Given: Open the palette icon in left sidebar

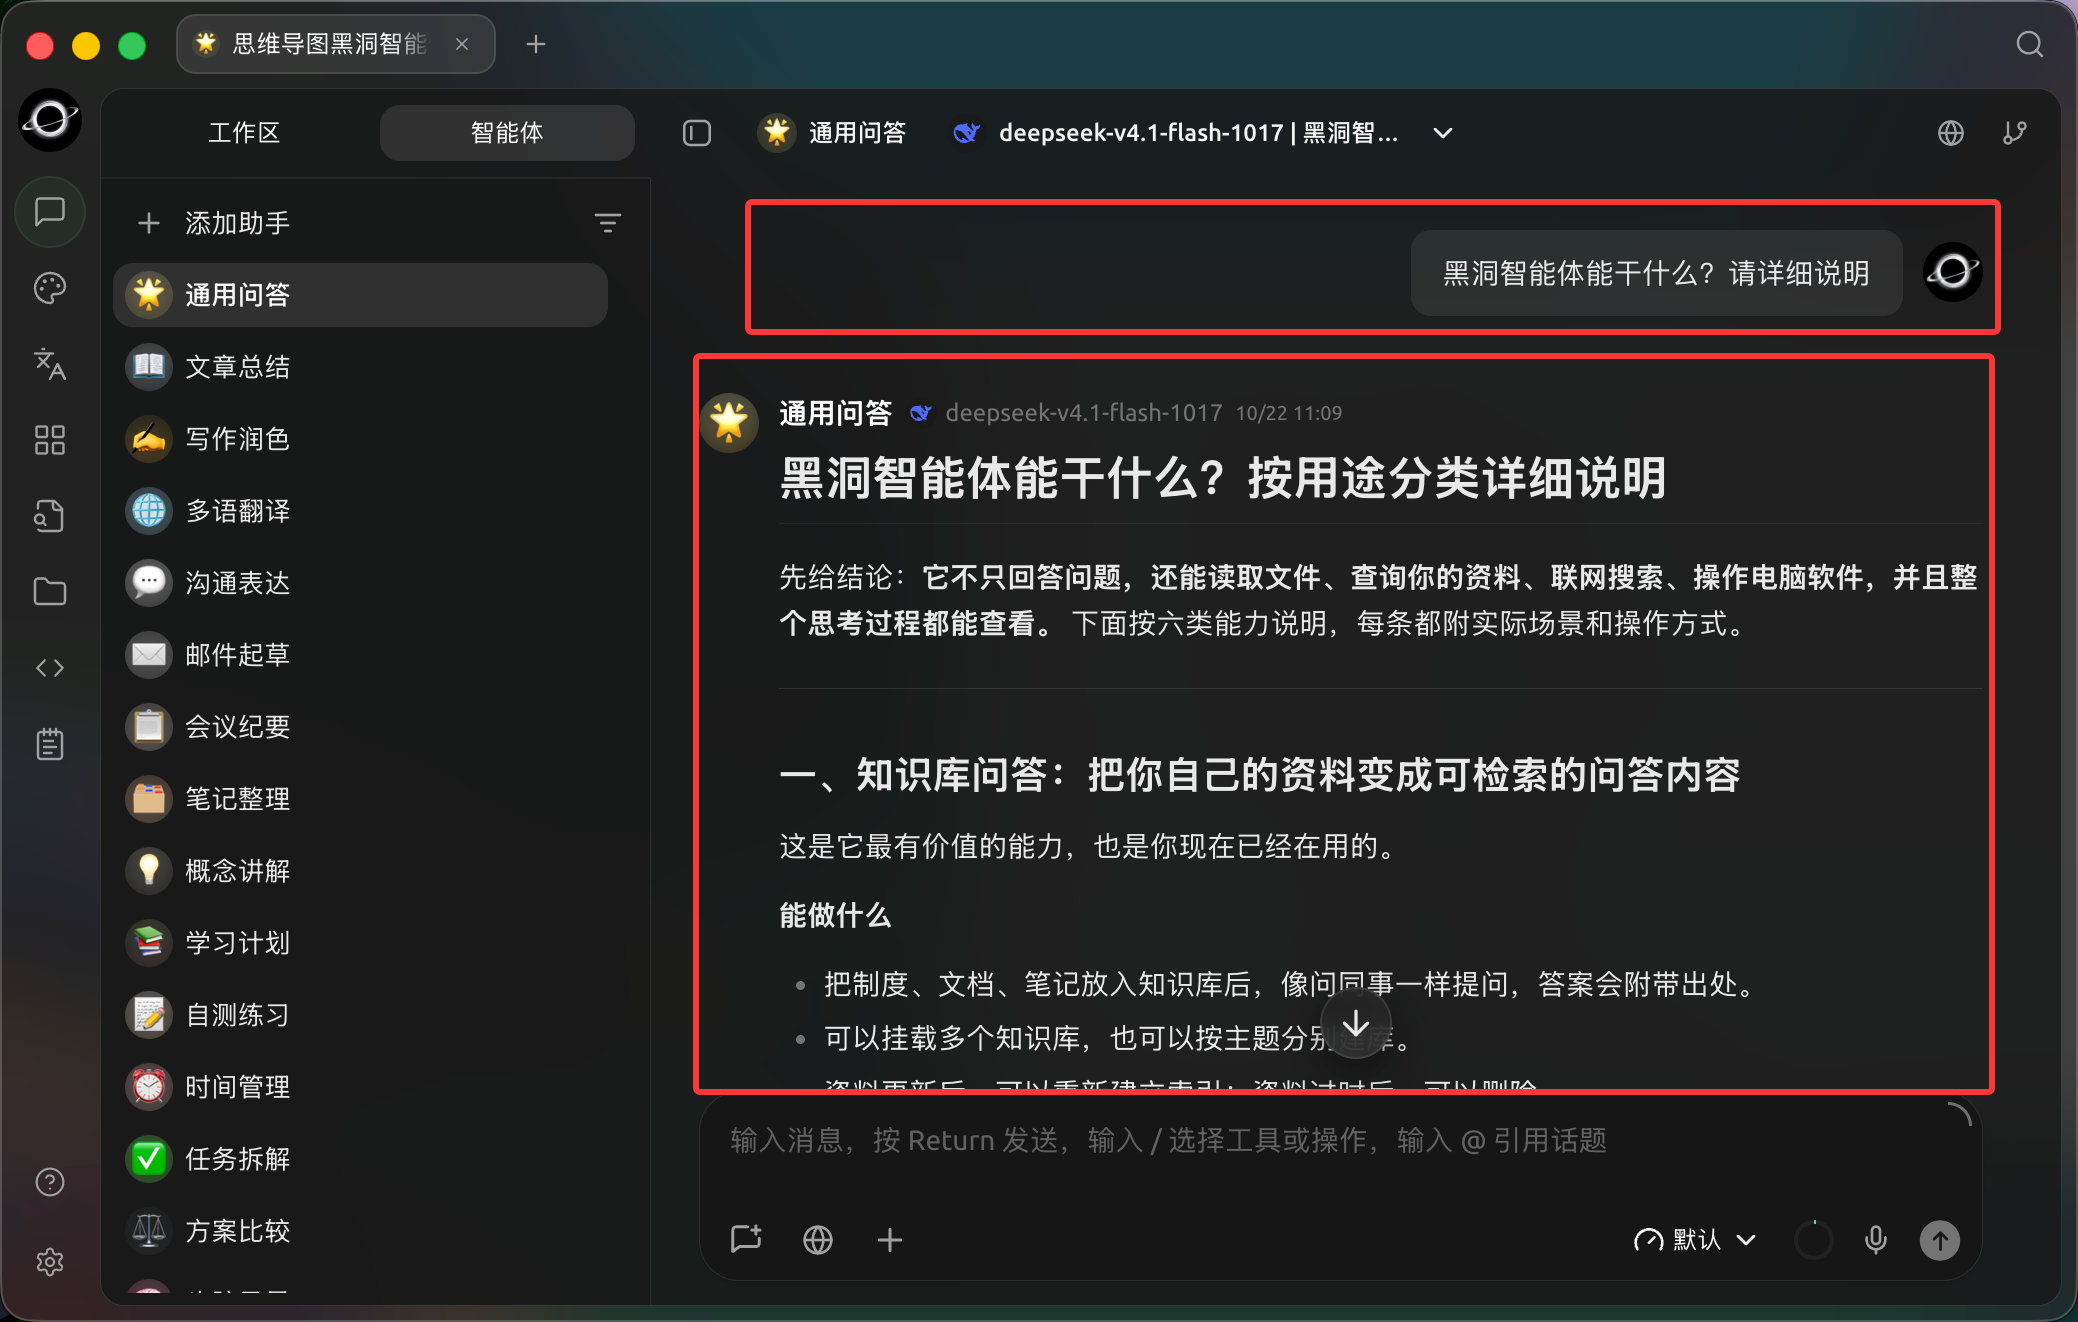Looking at the screenshot, I should 50,288.
